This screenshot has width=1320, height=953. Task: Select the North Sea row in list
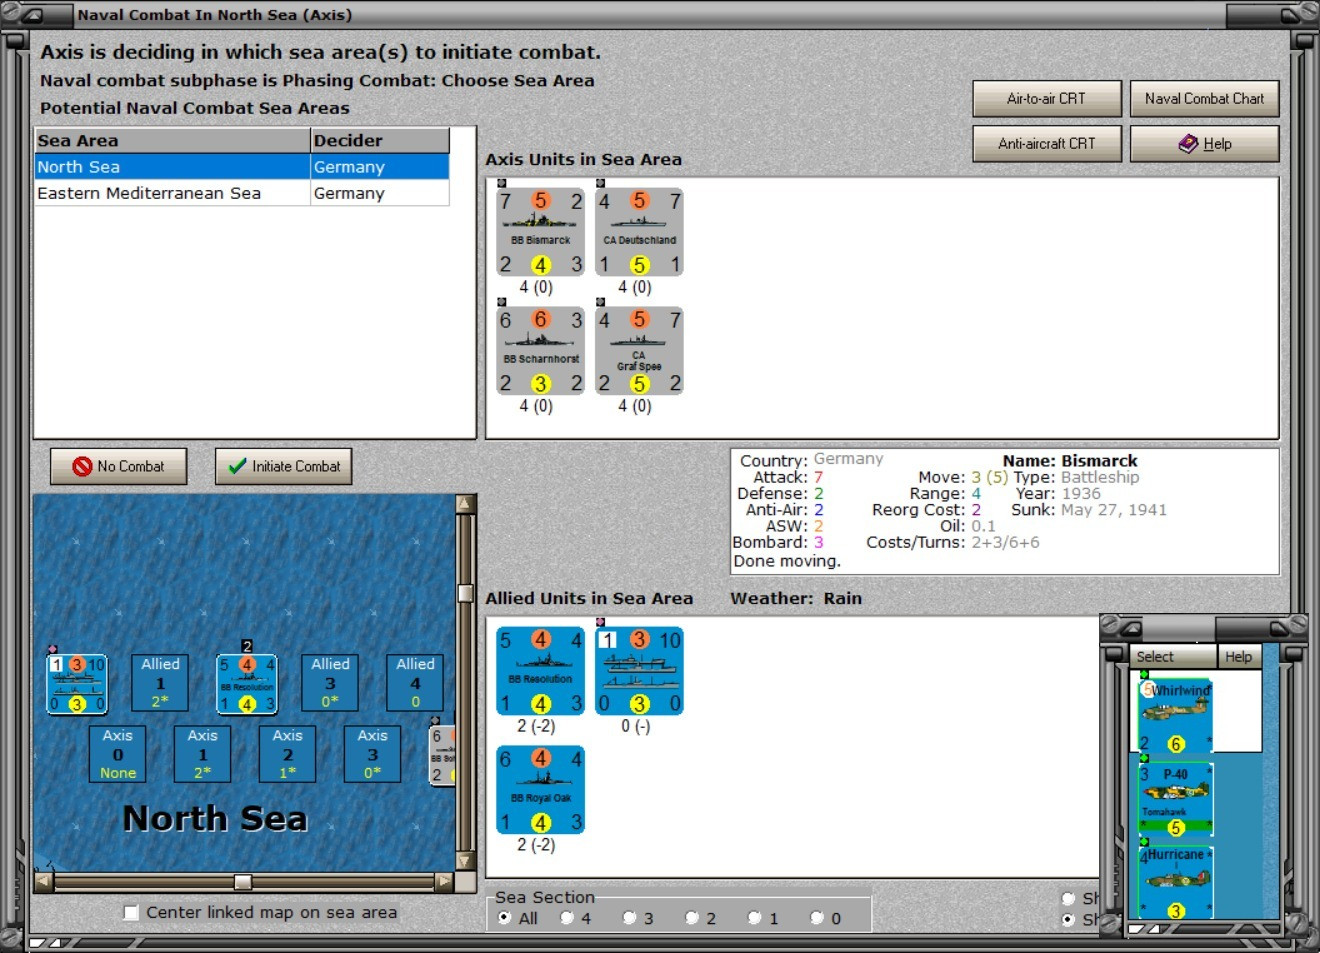coord(242,167)
